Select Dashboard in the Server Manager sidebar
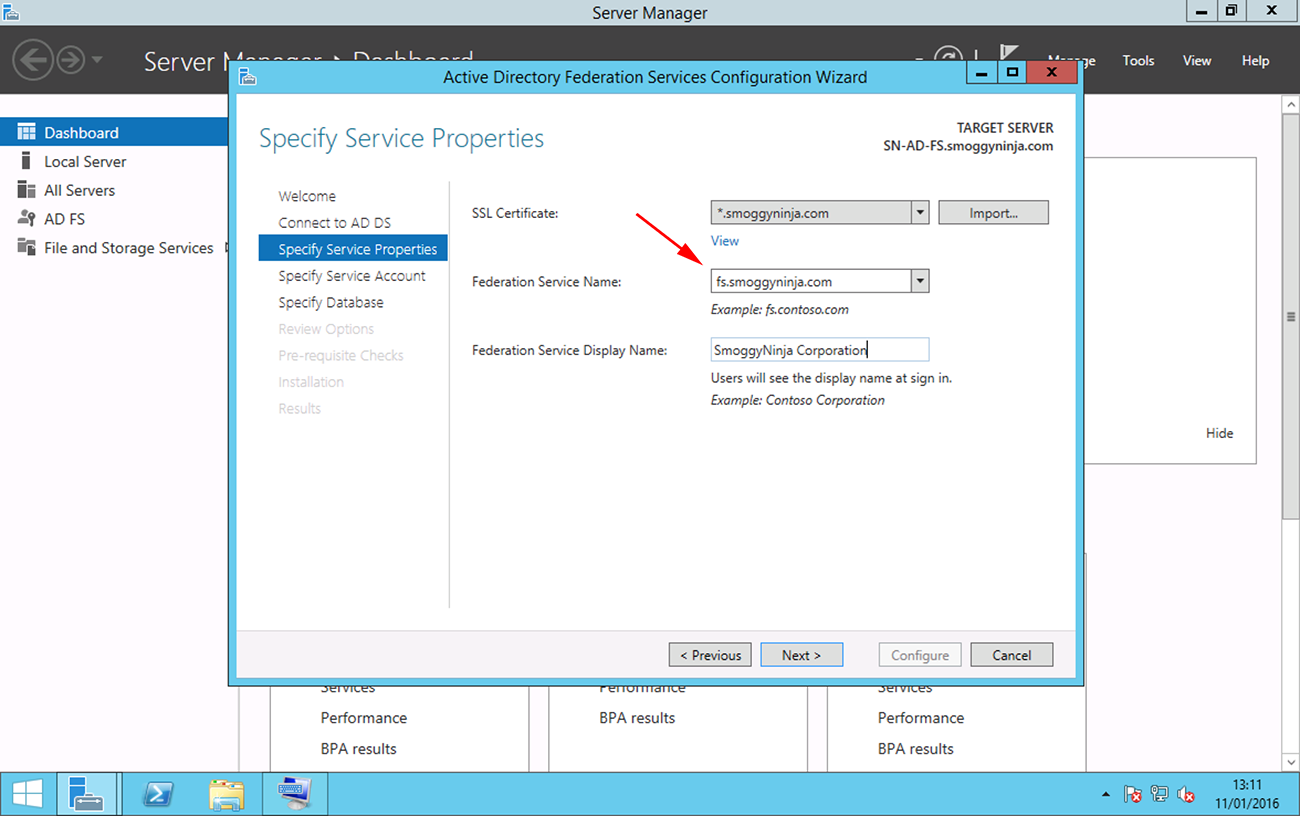Screen dimensions: 1300x816 [x=80, y=131]
